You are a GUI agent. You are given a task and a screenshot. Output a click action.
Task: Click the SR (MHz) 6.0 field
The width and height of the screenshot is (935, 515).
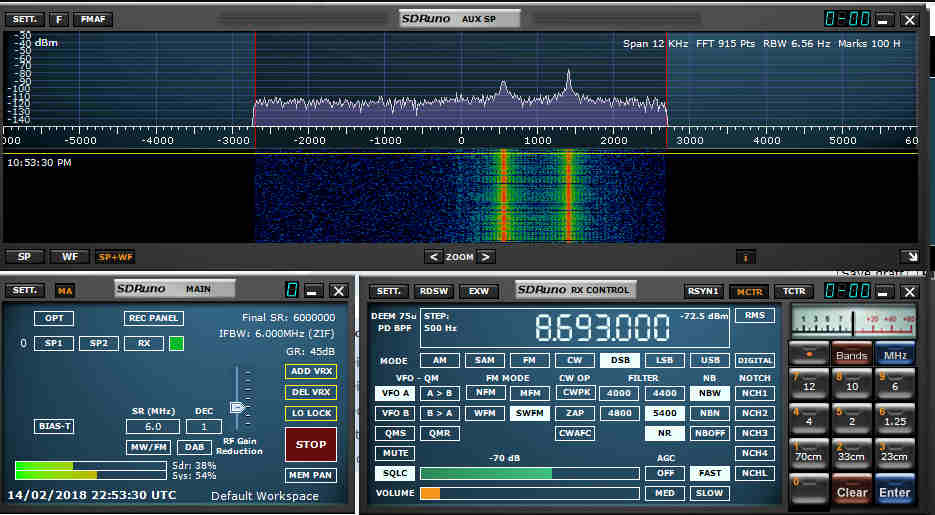153,426
